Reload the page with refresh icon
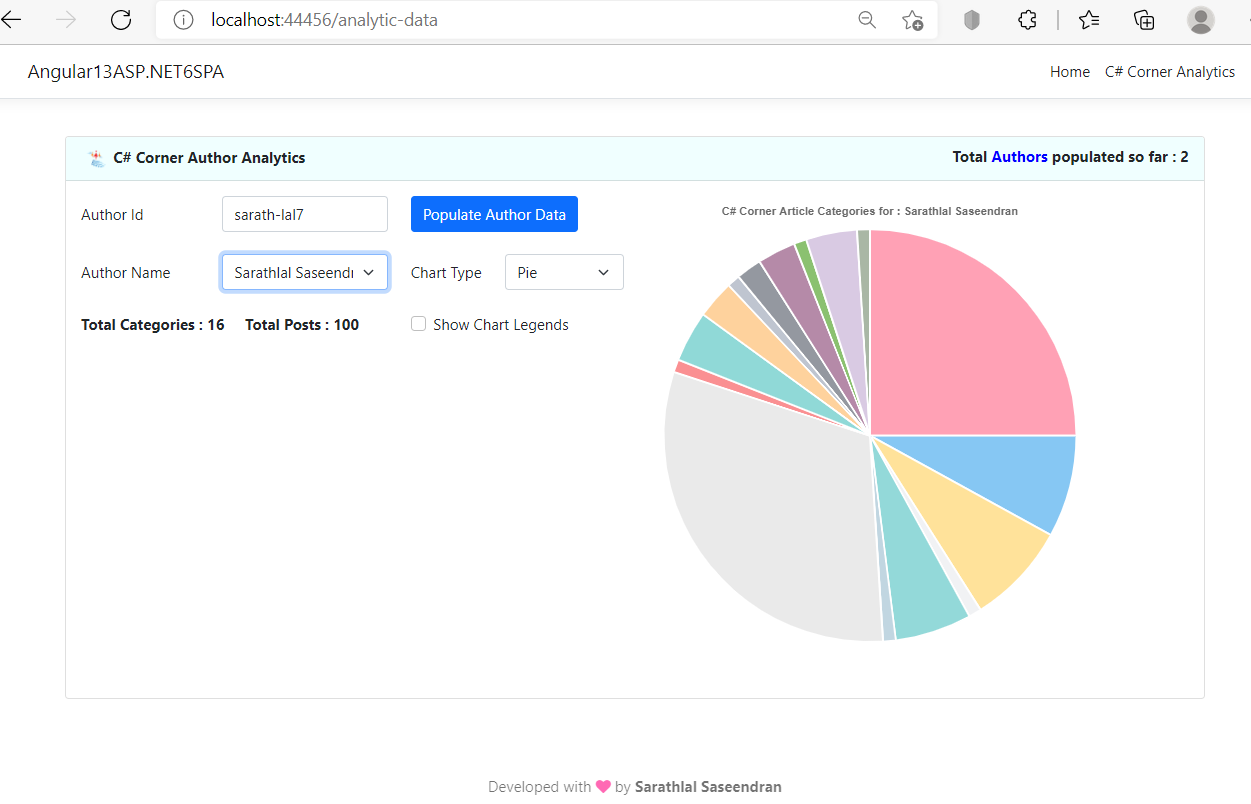The width and height of the screenshot is (1251, 804). click(x=121, y=20)
